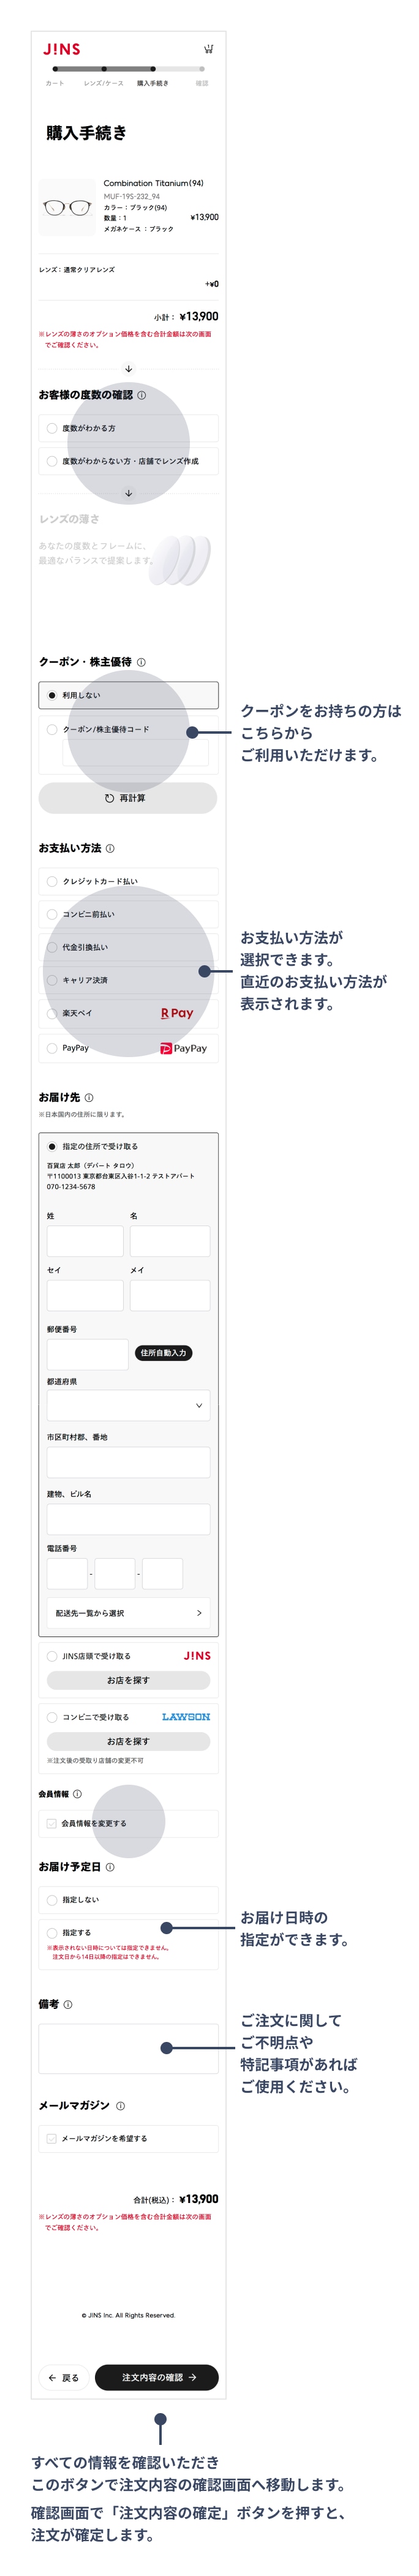Open the 都道府県 prefecture dropdown
419x2576 pixels.
tap(128, 1405)
